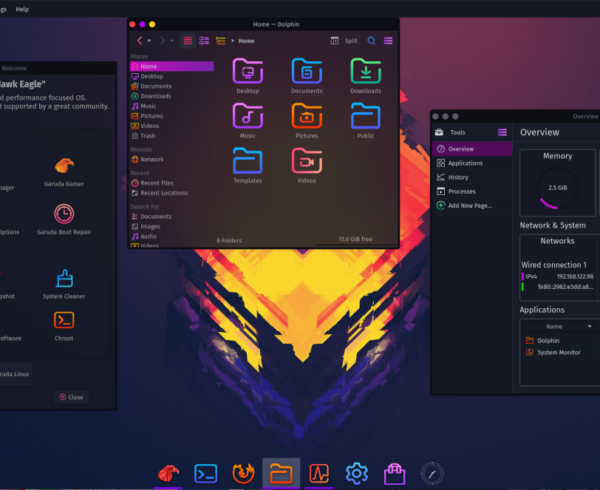Click the Close button in the Welcome window
Viewport: 600px width, 490px height.
tap(72, 397)
